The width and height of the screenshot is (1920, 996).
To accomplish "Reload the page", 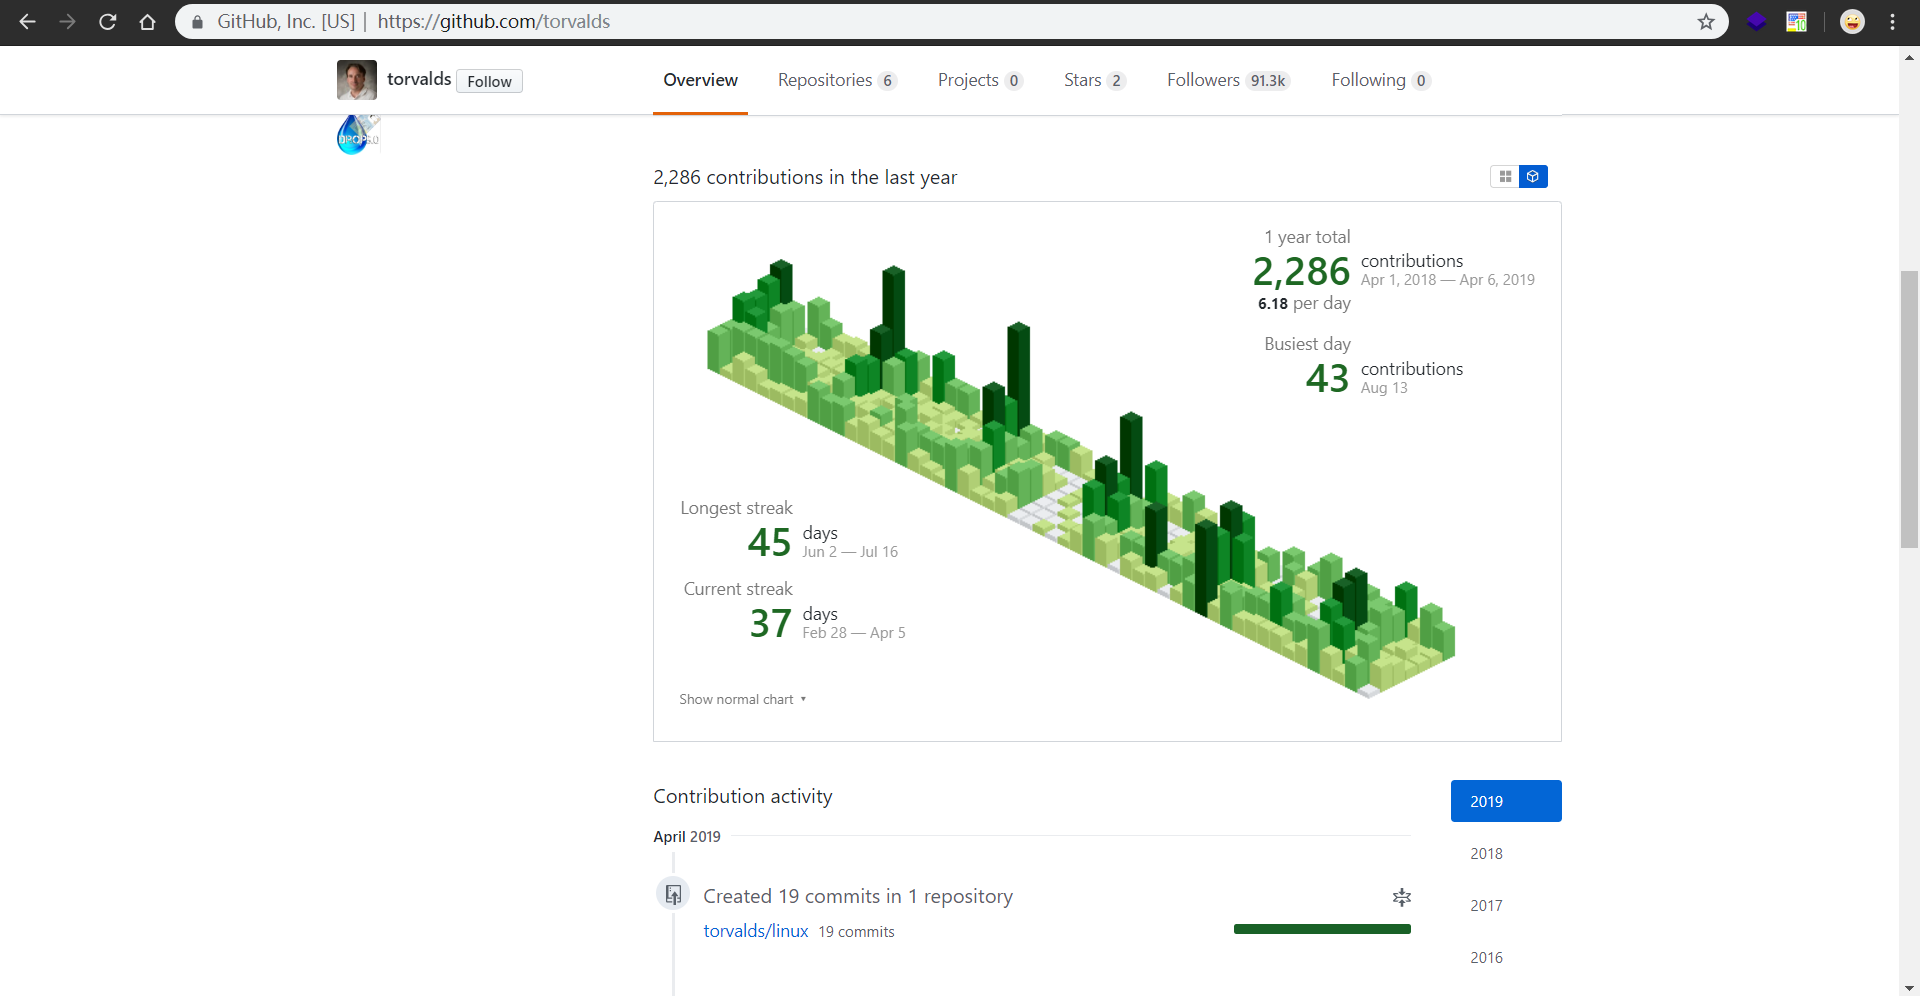I will pyautogui.click(x=108, y=22).
